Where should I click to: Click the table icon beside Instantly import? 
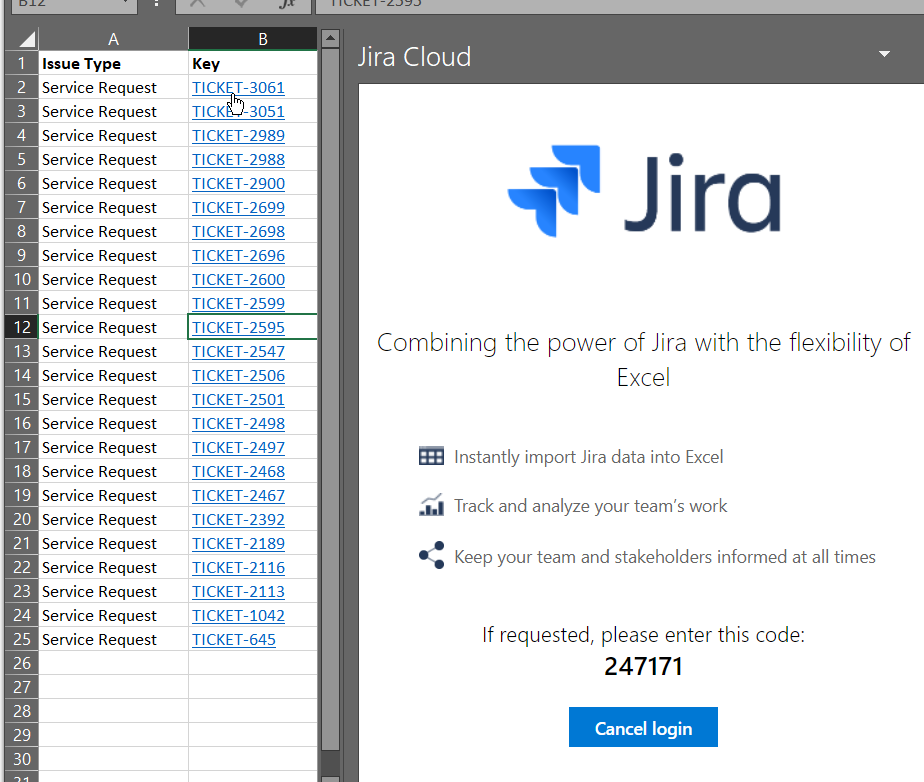[431, 456]
